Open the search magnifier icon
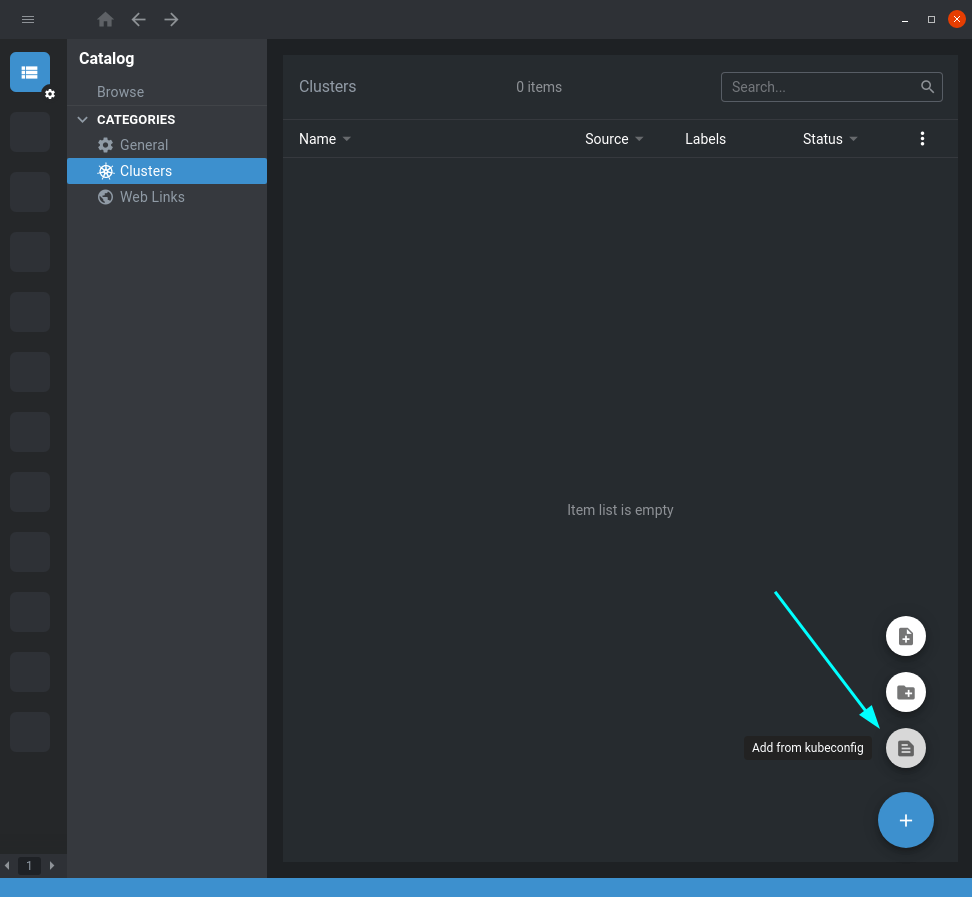Screen dimensions: 972x897 point(928,87)
